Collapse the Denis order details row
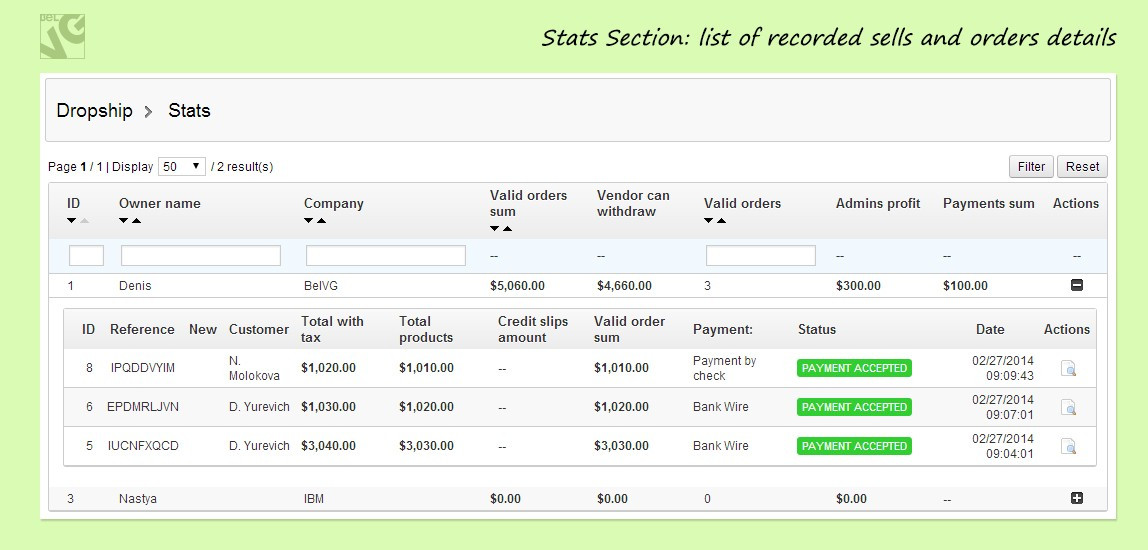 pos(1076,286)
